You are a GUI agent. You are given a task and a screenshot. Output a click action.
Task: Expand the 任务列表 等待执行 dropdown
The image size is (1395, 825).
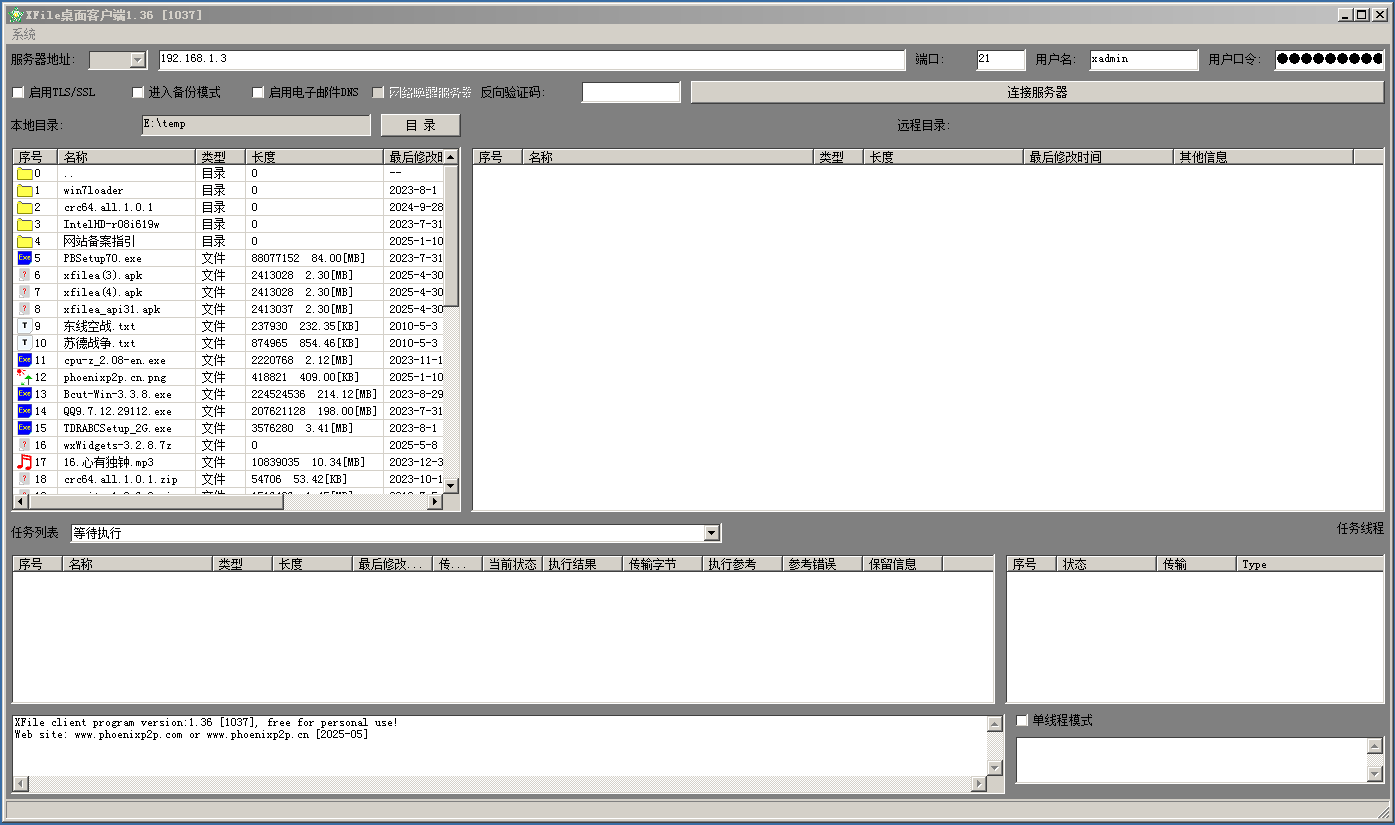tap(711, 534)
